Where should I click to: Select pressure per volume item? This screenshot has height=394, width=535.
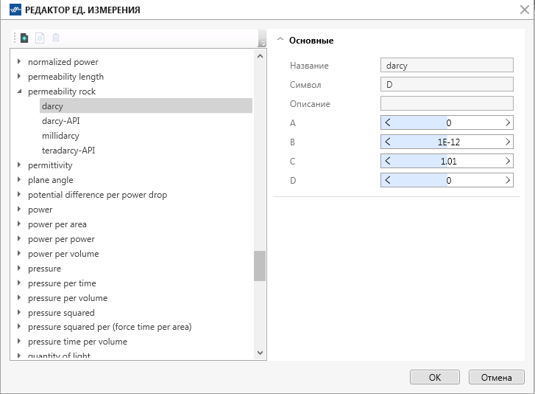(68, 298)
